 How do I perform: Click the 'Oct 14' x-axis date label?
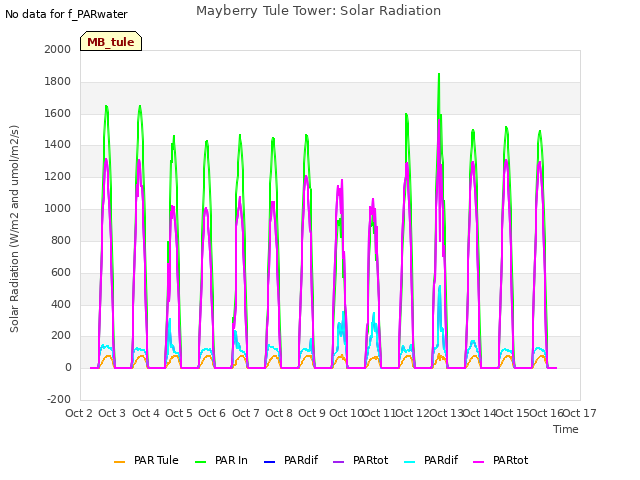point(480,413)
